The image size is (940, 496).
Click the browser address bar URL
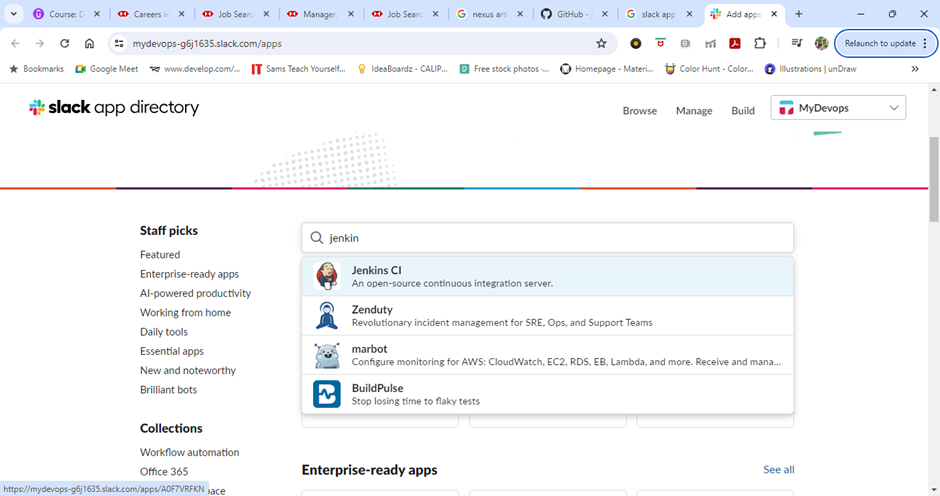[x=207, y=43]
